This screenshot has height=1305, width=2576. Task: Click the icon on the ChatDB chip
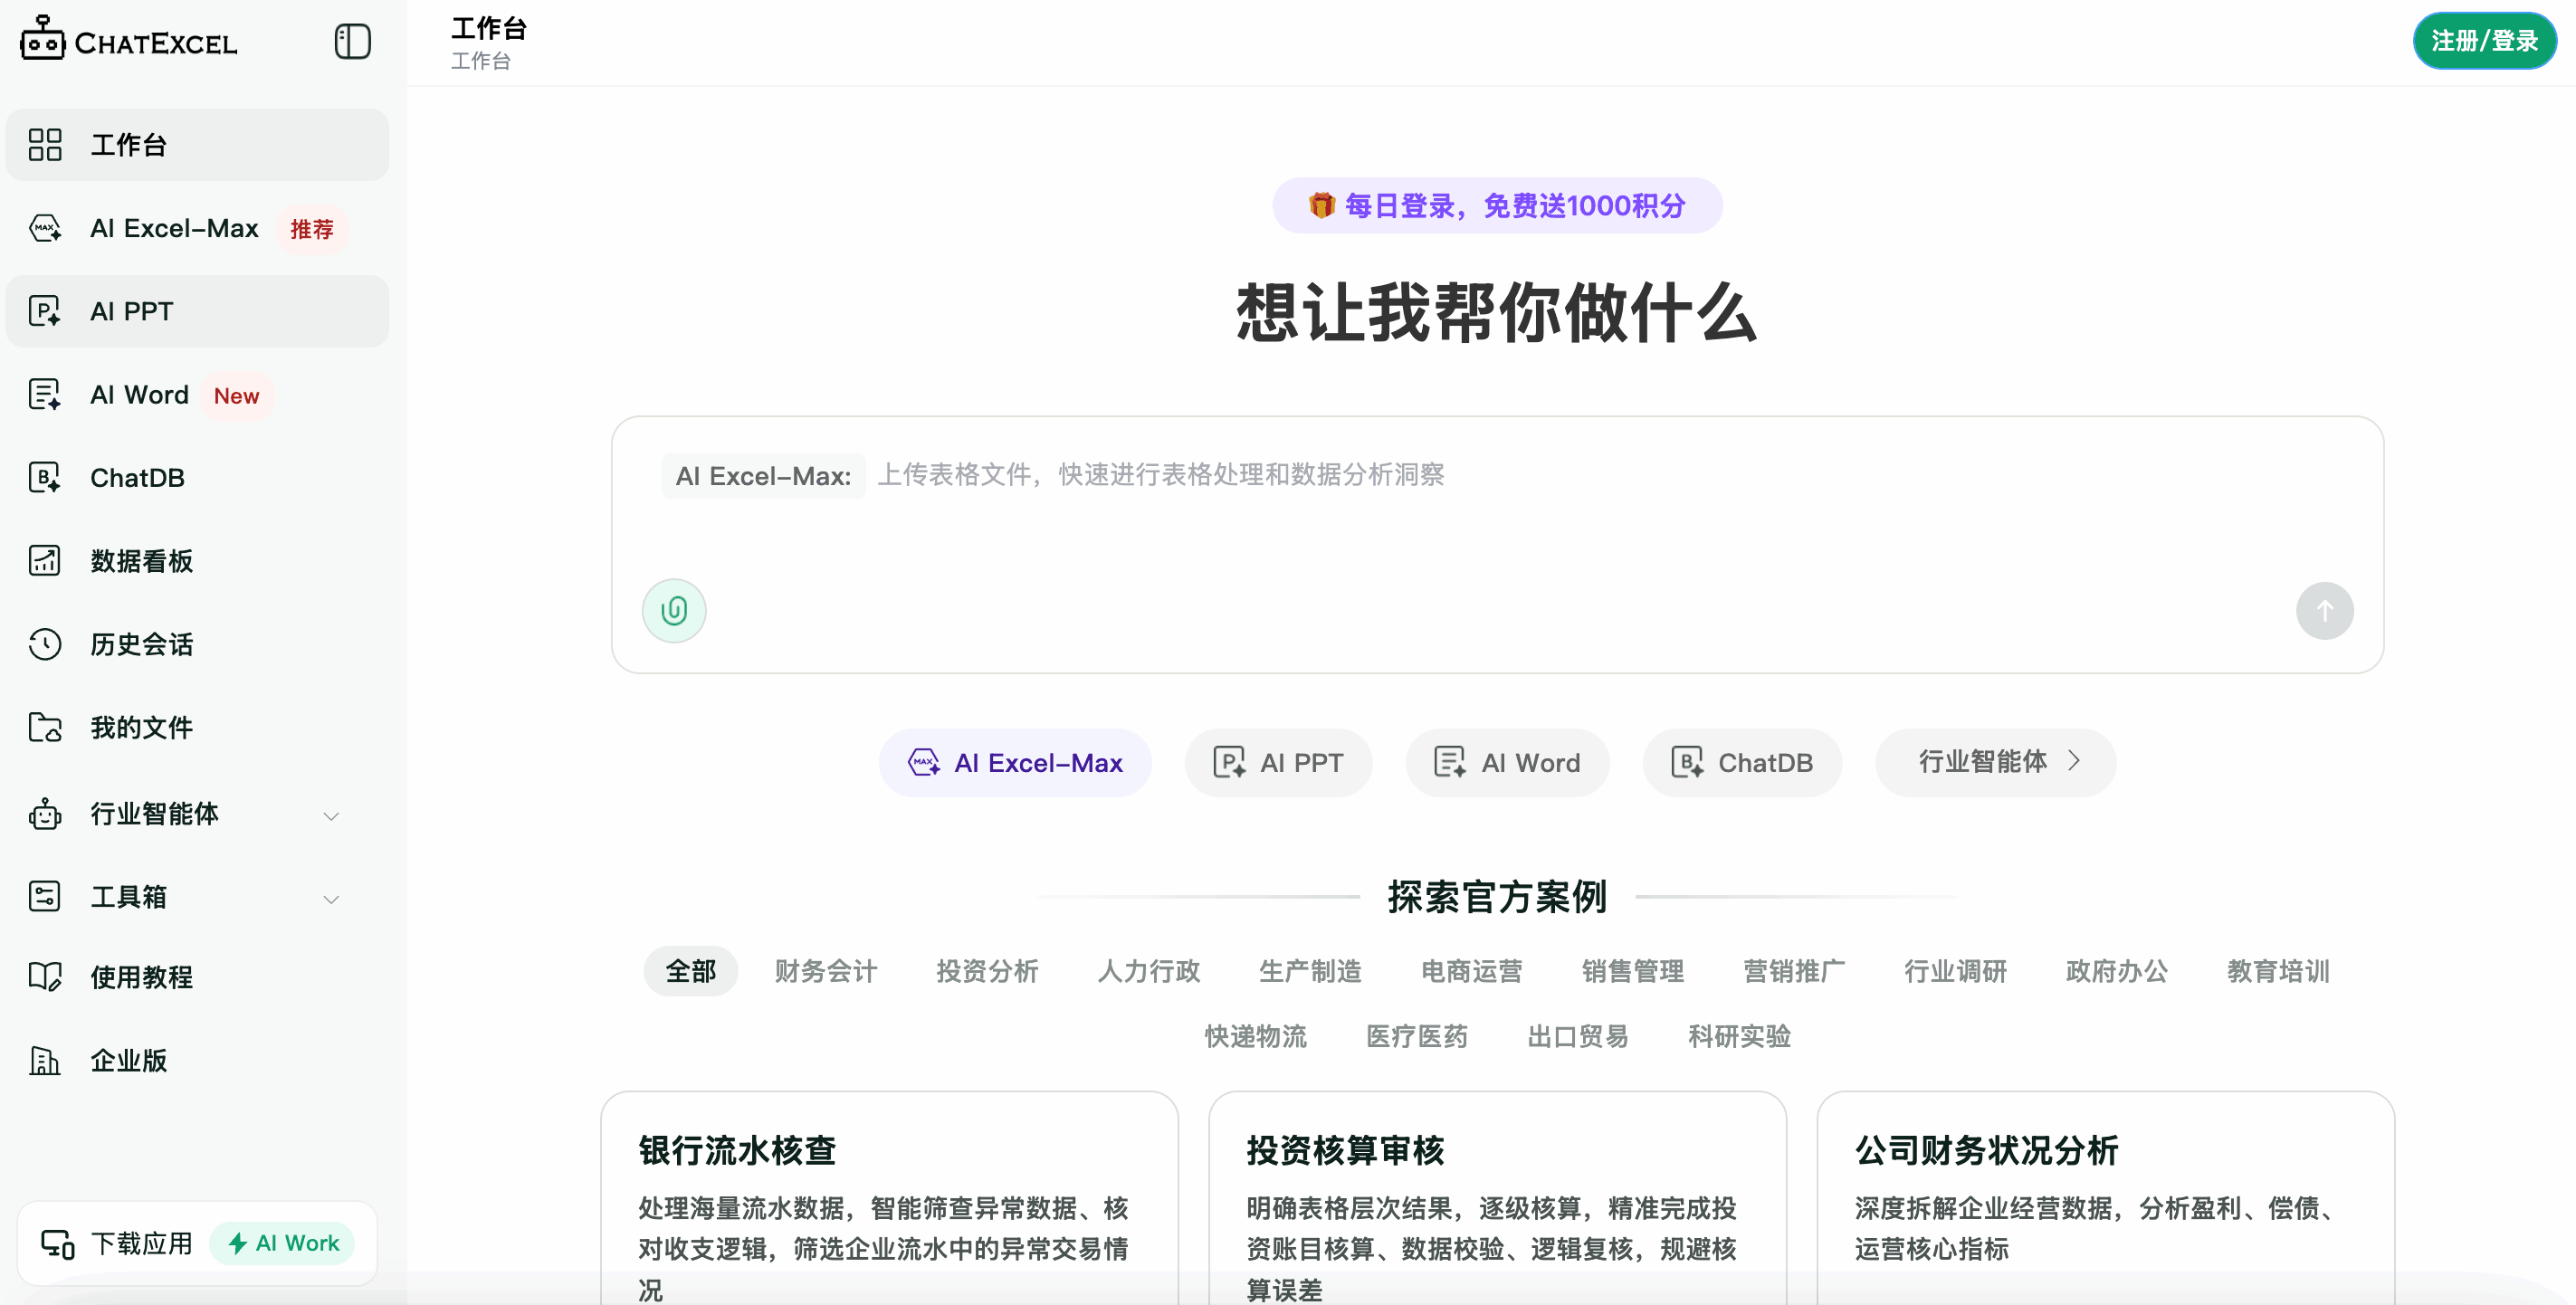pyautogui.click(x=1687, y=763)
